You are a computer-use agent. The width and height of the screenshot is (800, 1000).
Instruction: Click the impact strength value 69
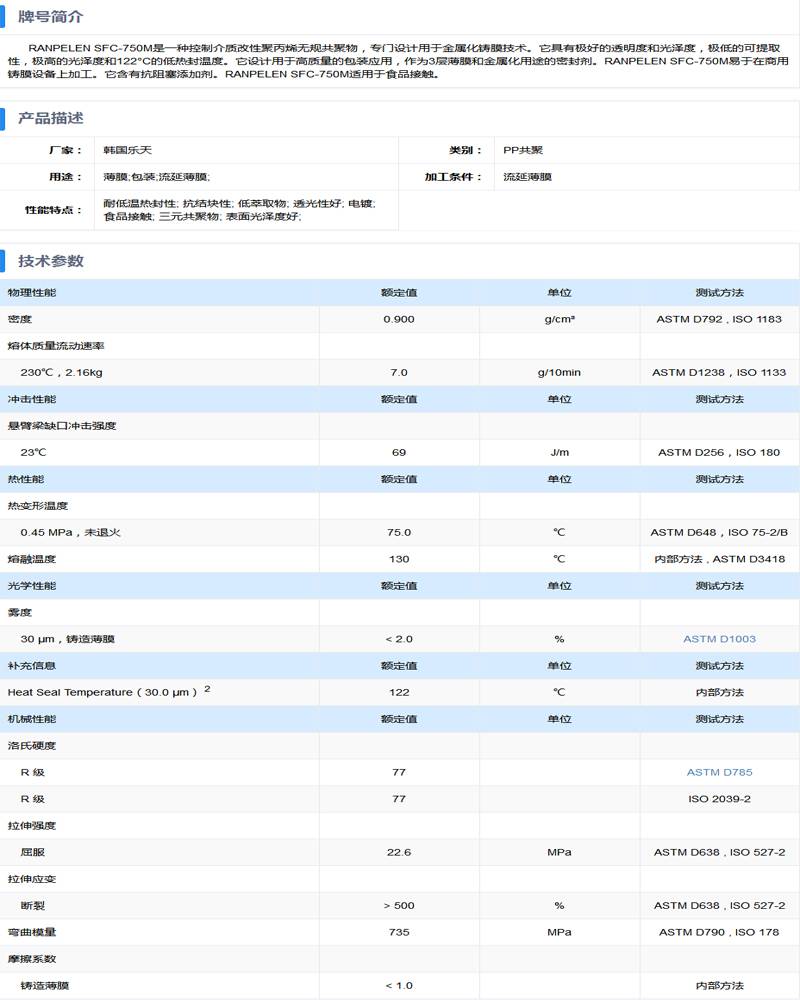[399, 452]
